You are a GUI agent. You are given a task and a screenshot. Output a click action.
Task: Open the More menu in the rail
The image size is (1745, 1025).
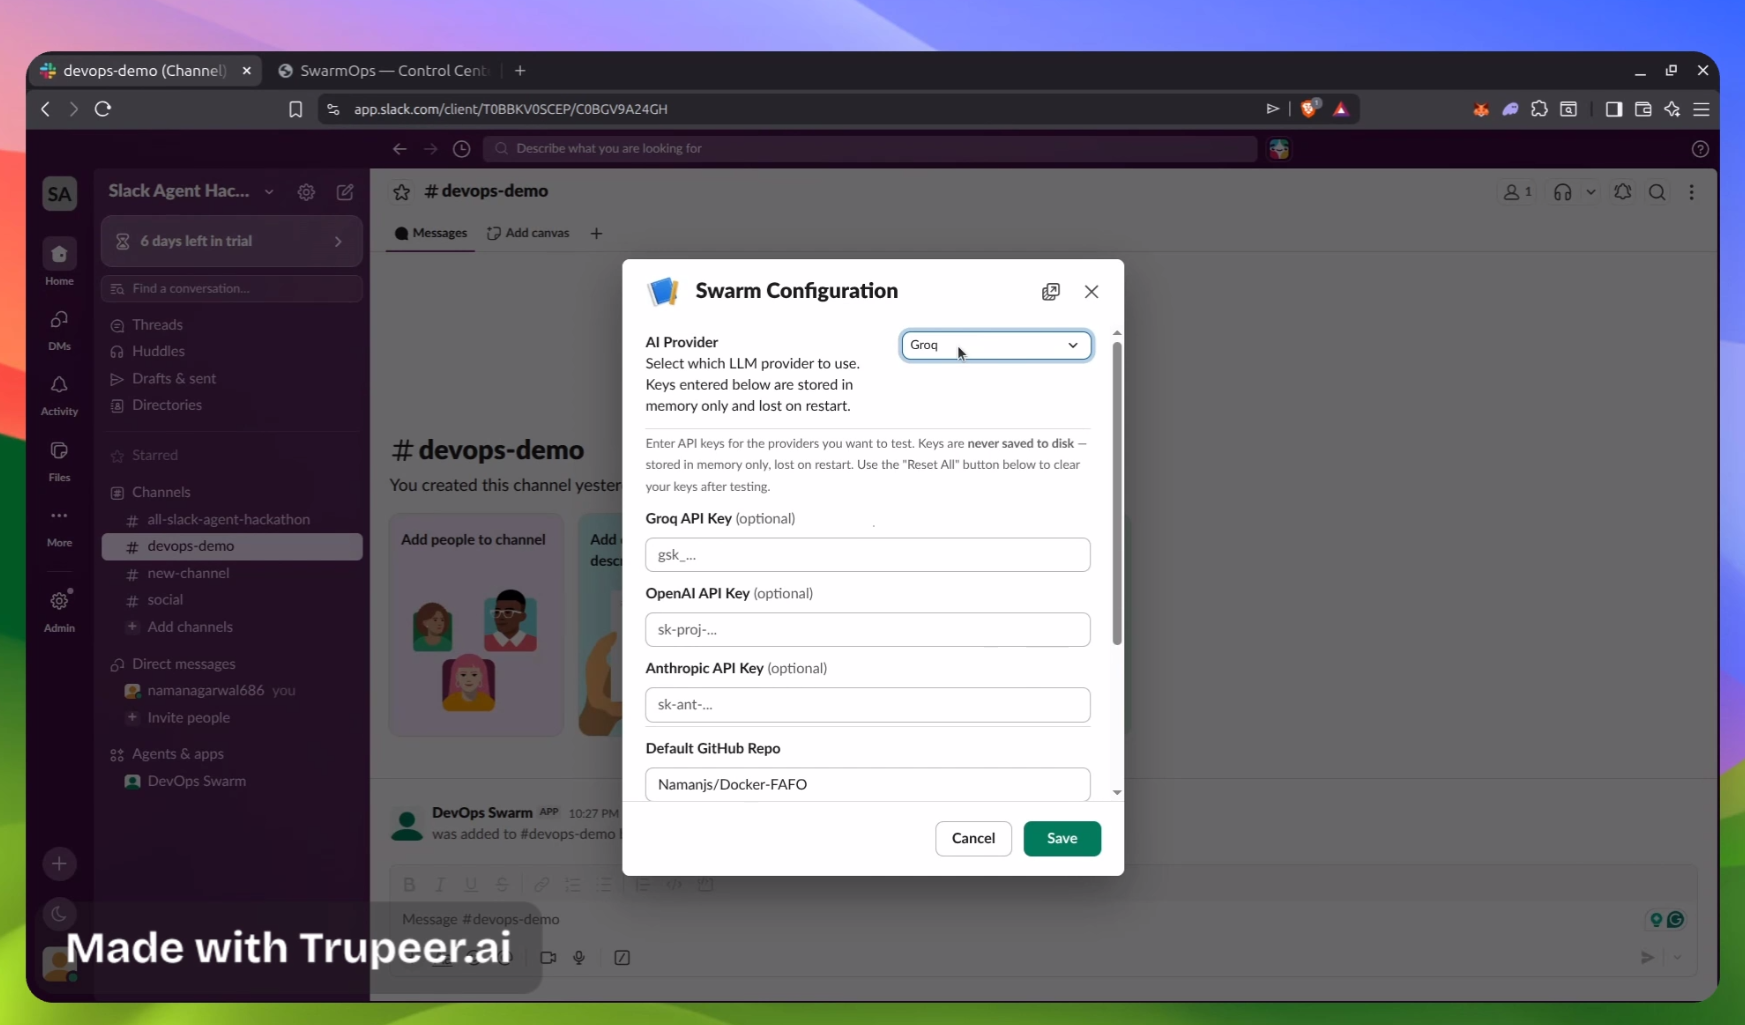coord(60,526)
